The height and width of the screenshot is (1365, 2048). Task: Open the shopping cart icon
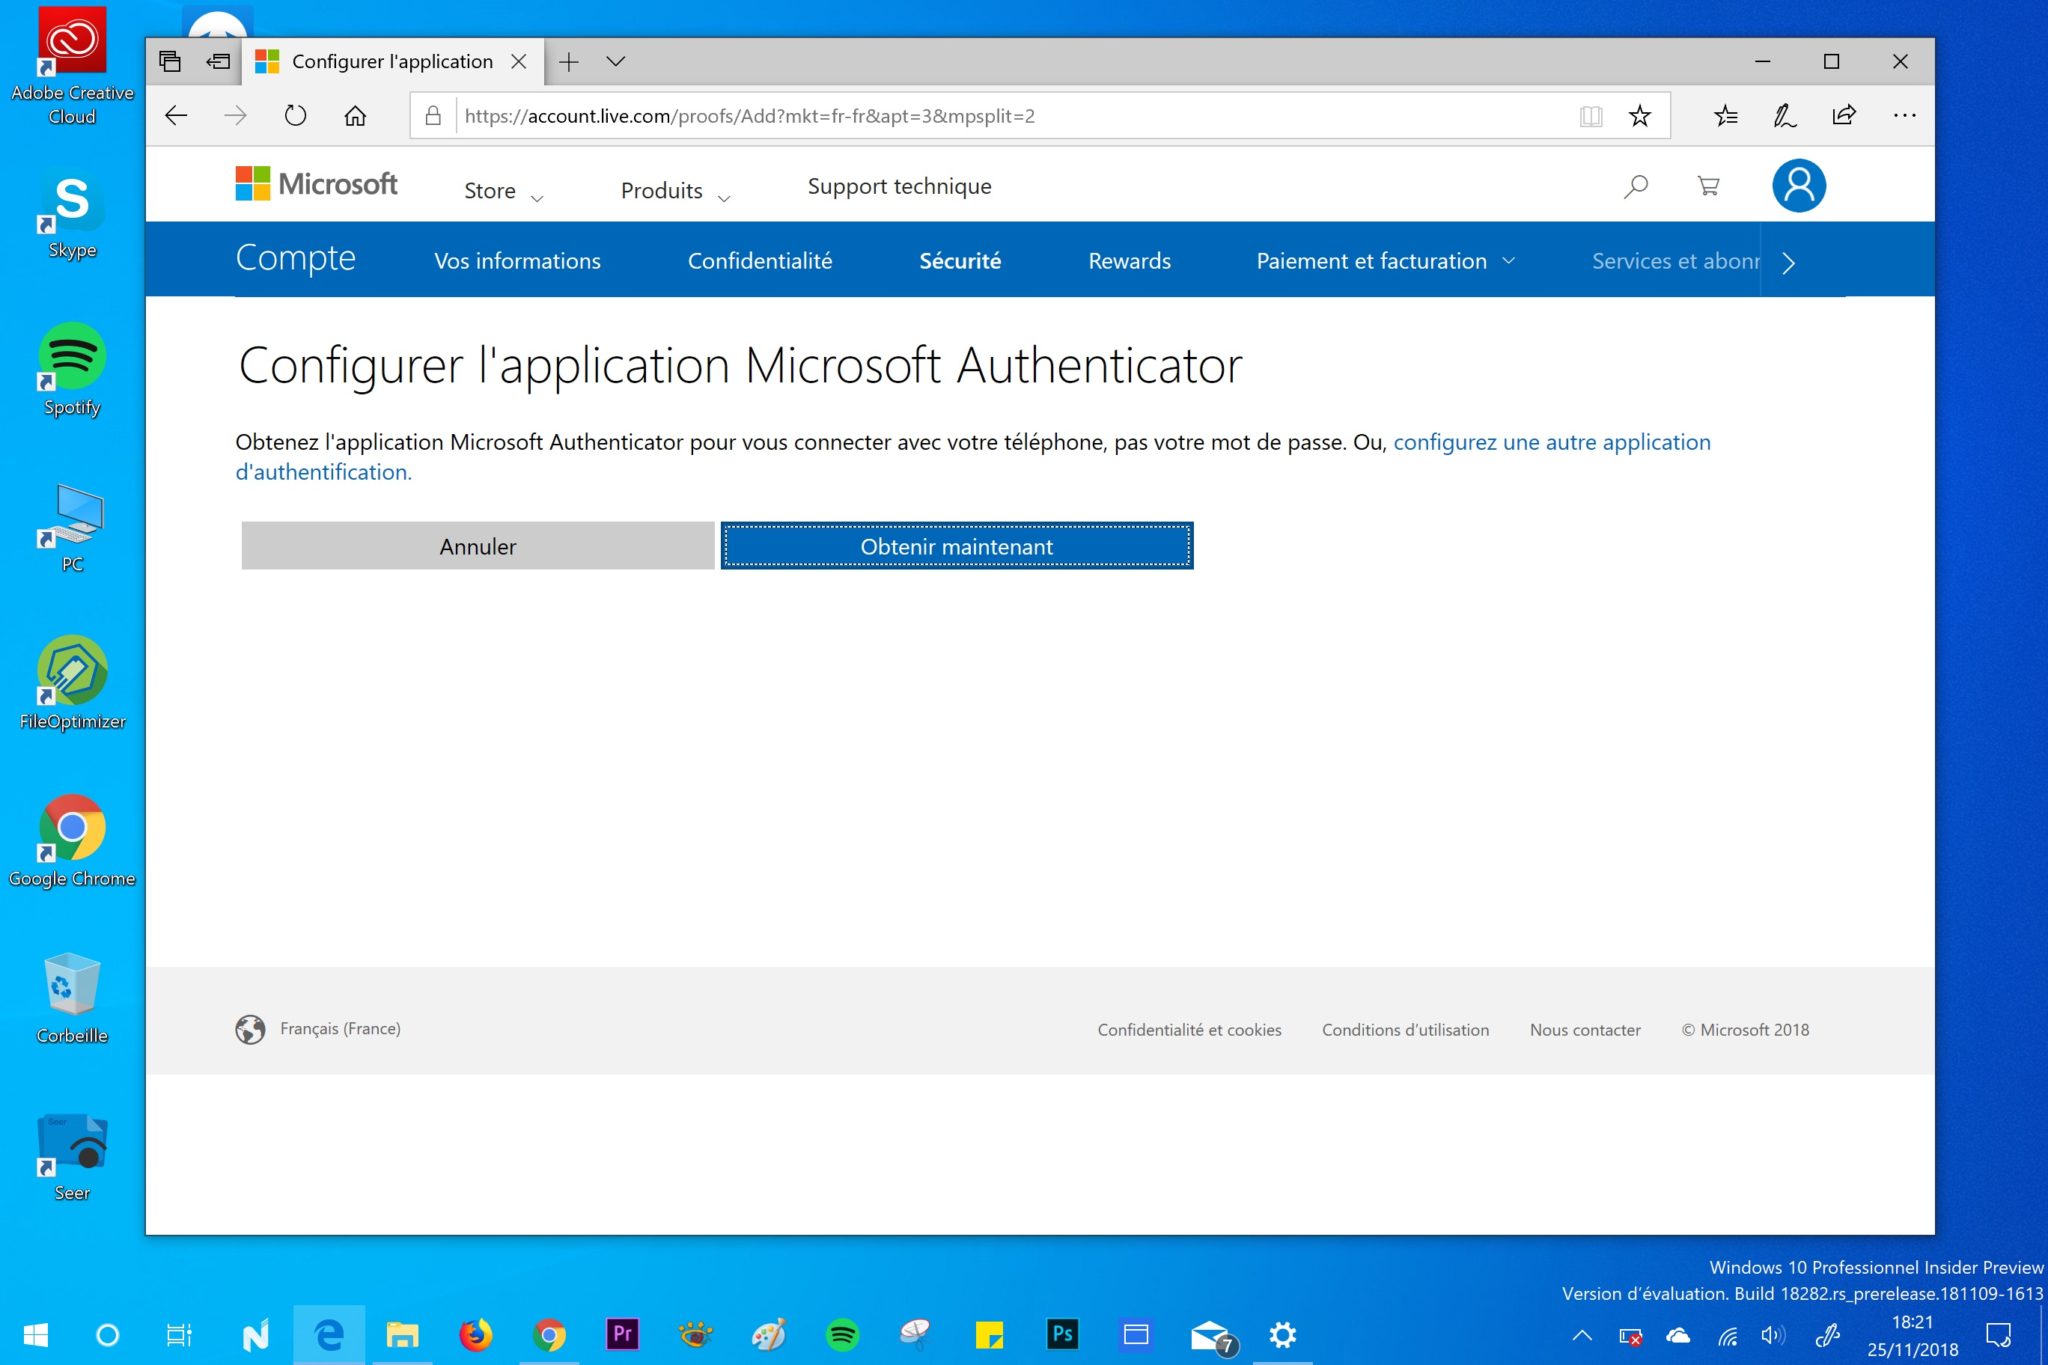coord(1708,186)
